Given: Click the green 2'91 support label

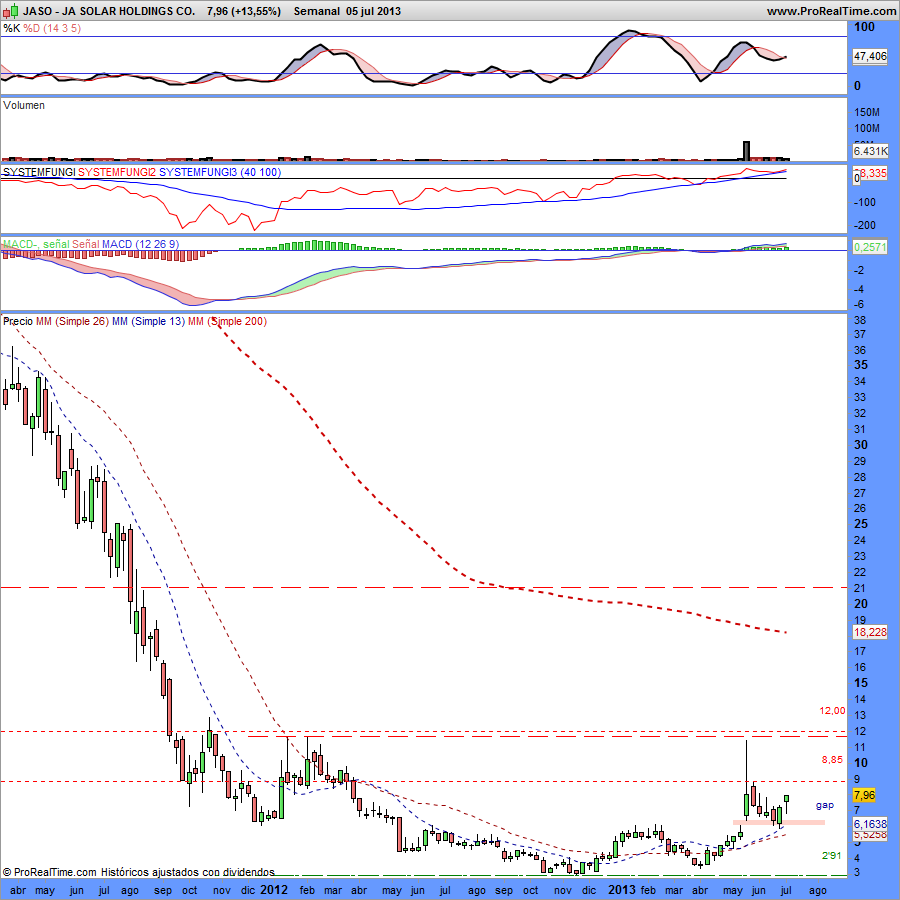Looking at the screenshot, I should tap(832, 856).
